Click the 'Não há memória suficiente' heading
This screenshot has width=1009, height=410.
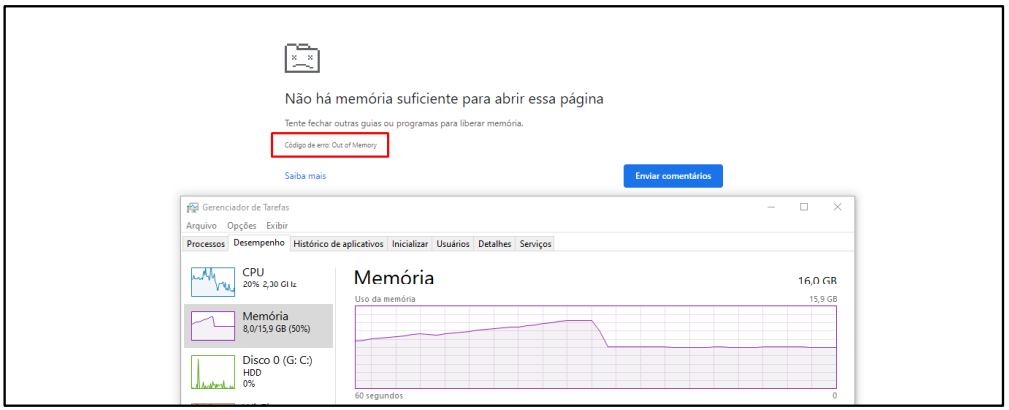[444, 99]
